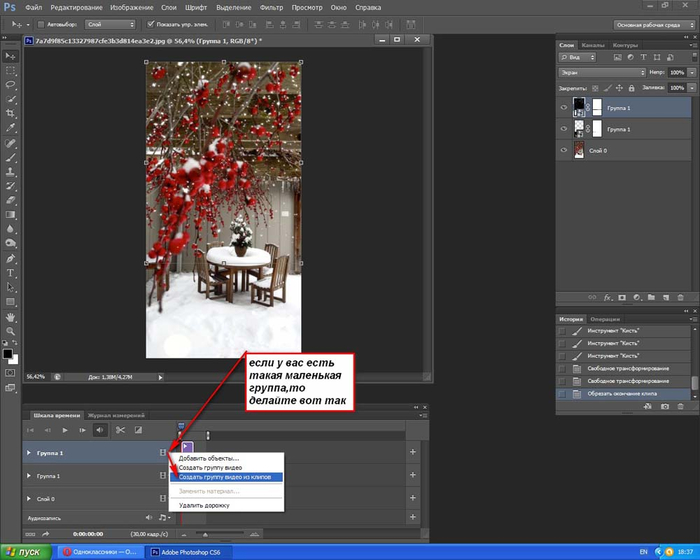Screen dimensions: 700x560
Task: Add media to Слой 0 track plus button
Action: click(413, 498)
